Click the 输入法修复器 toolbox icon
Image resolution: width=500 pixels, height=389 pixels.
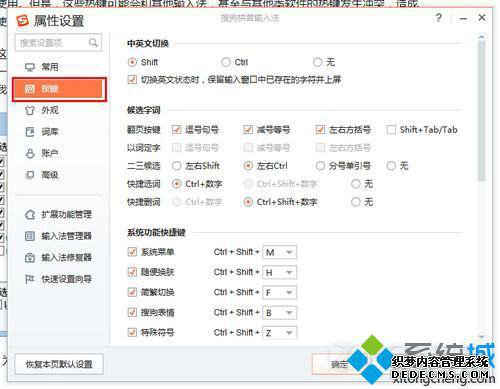click(x=30, y=258)
